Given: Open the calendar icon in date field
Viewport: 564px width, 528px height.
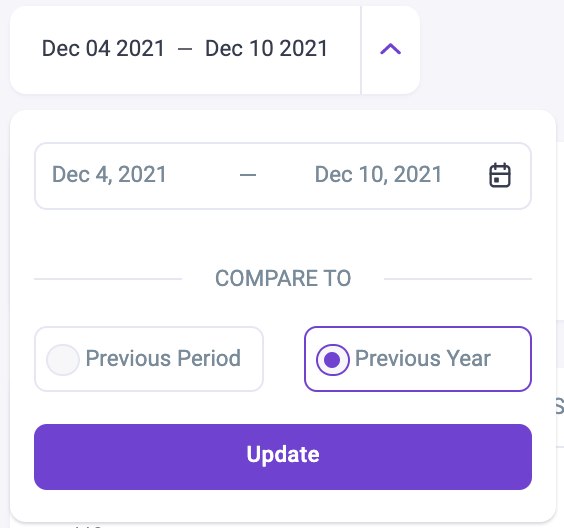Looking at the screenshot, I should click(x=500, y=175).
